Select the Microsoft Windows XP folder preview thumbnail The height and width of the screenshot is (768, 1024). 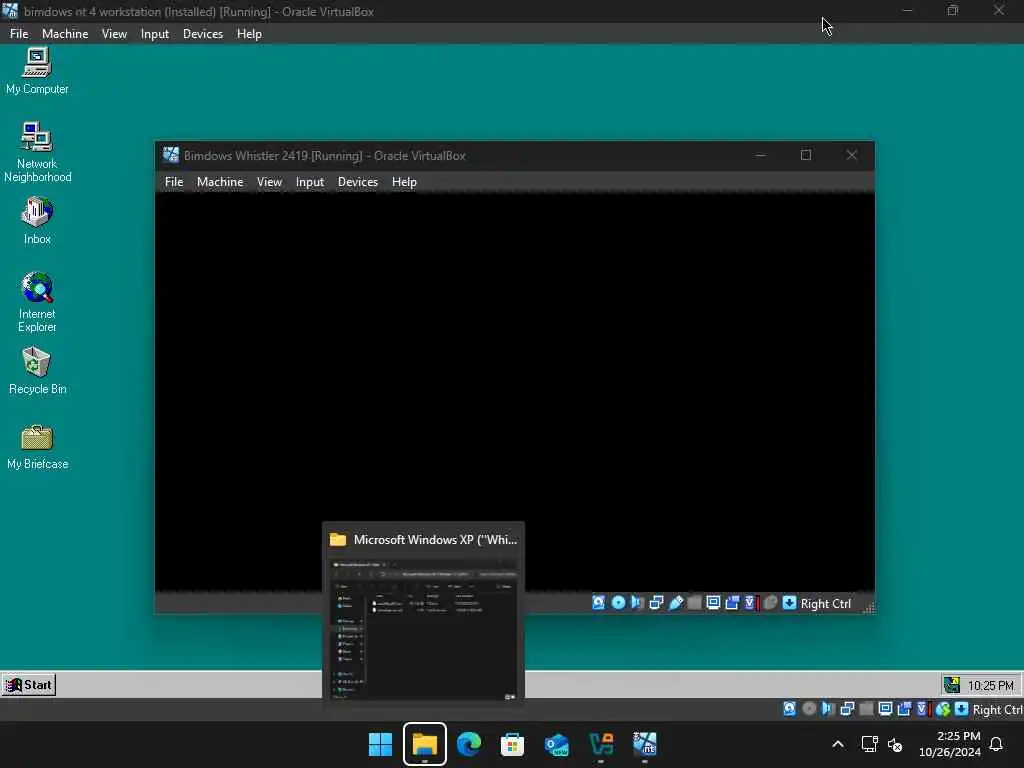click(424, 614)
